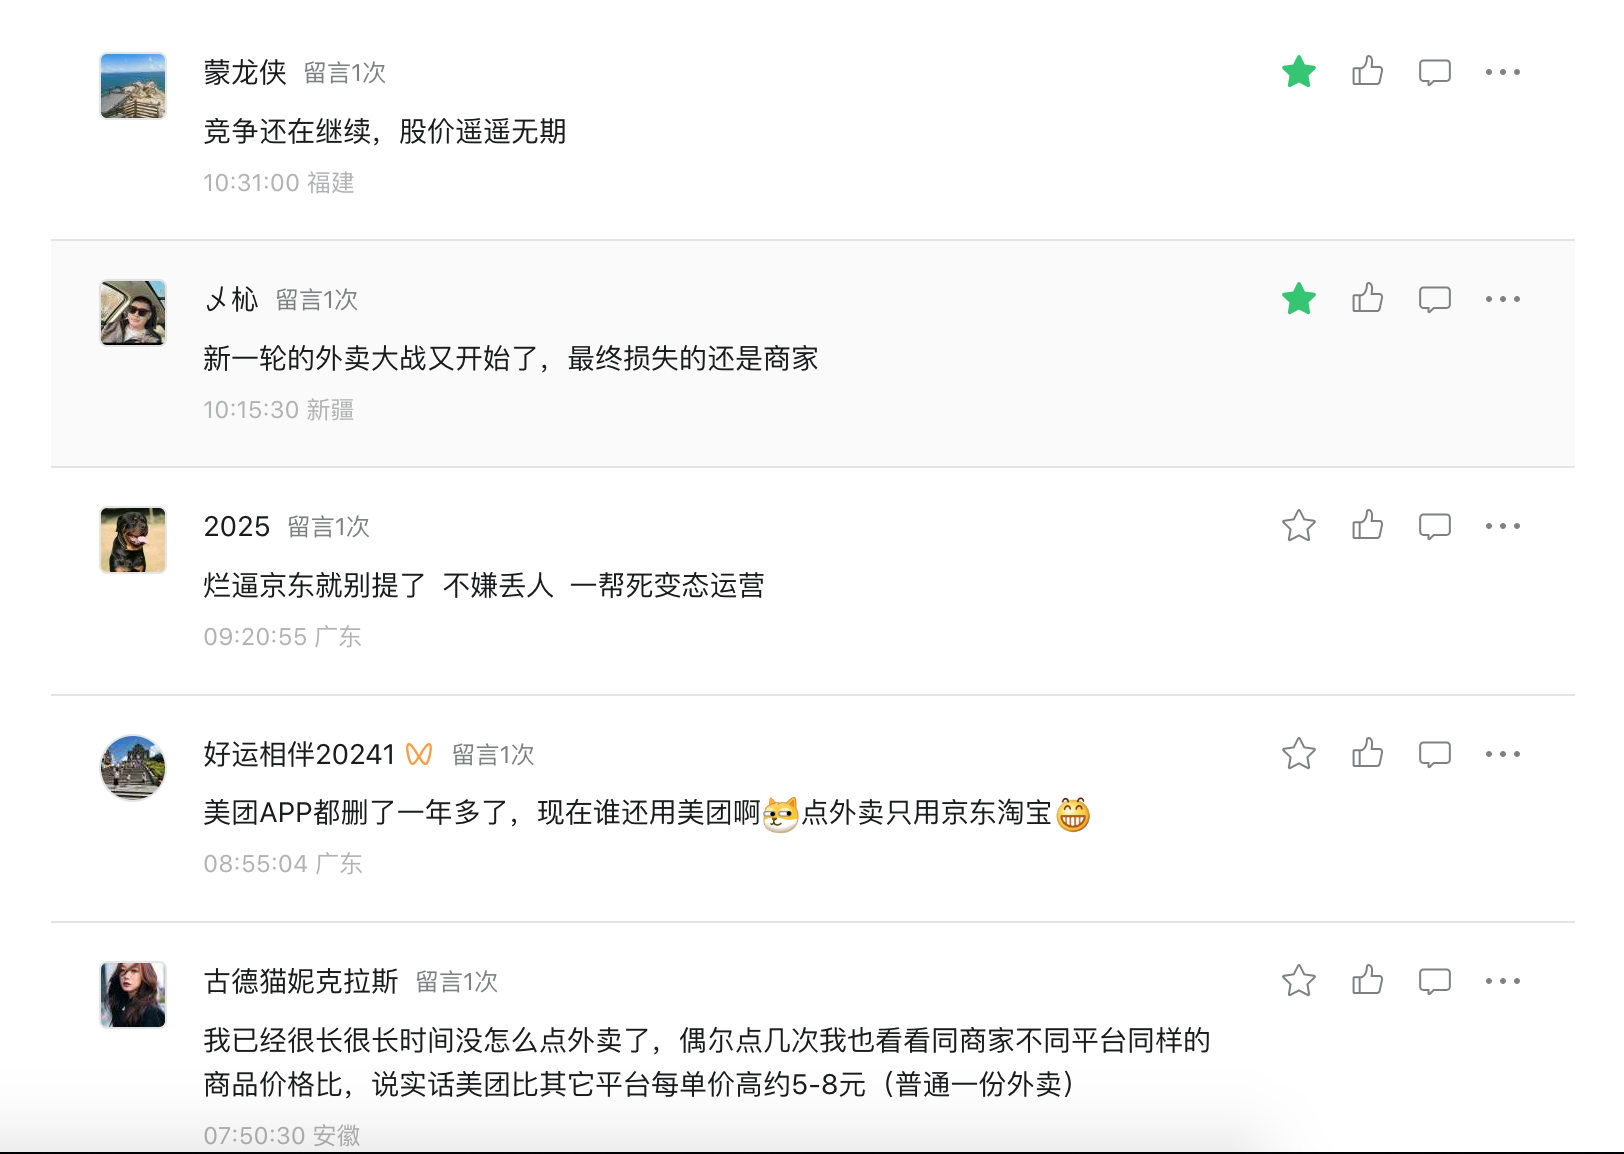
Task: Like 蒙龙侠's comment with thumbs up
Action: [1367, 72]
